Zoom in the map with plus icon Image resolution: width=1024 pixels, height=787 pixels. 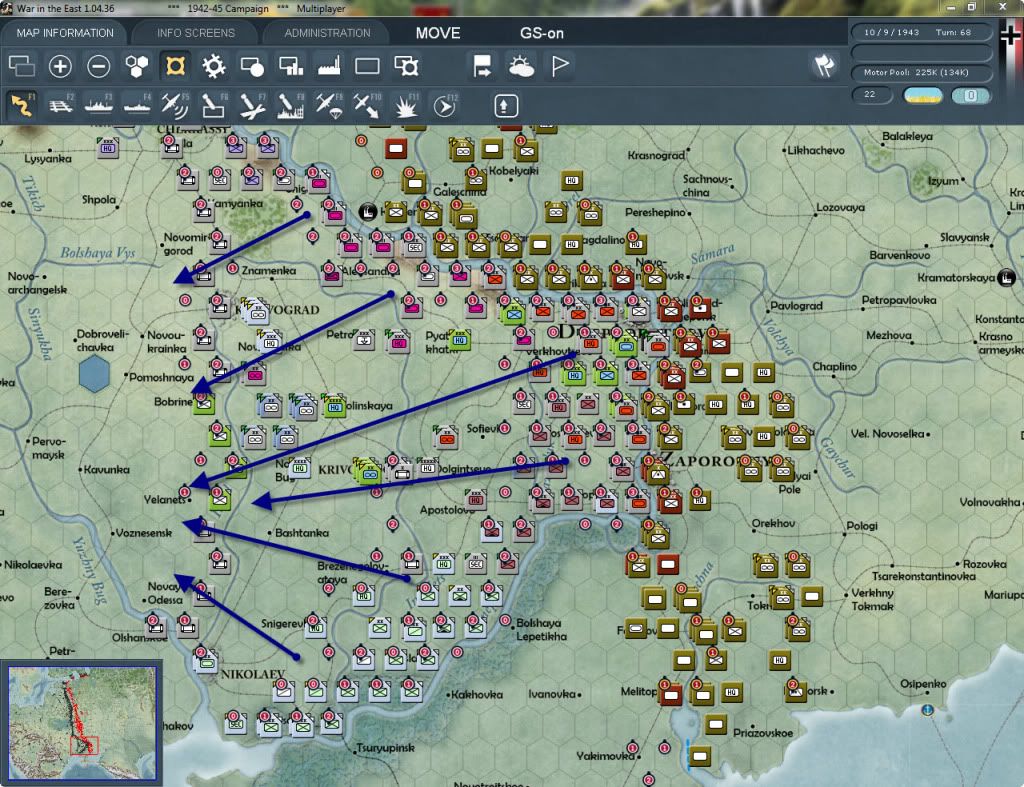click(x=59, y=66)
